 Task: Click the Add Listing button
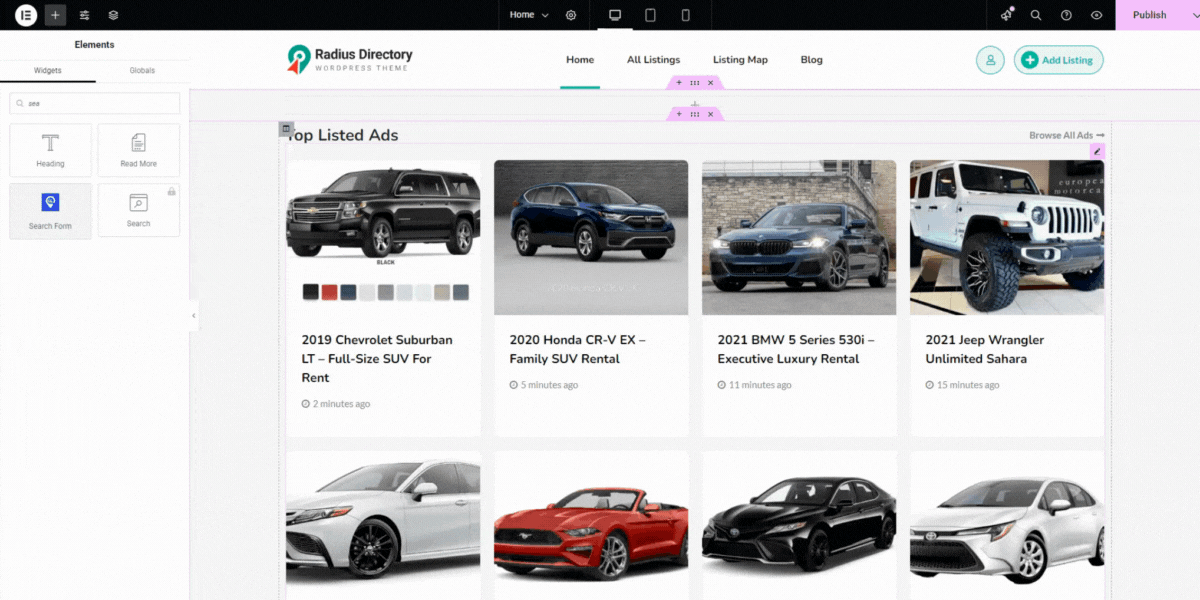pyautogui.click(x=1058, y=60)
